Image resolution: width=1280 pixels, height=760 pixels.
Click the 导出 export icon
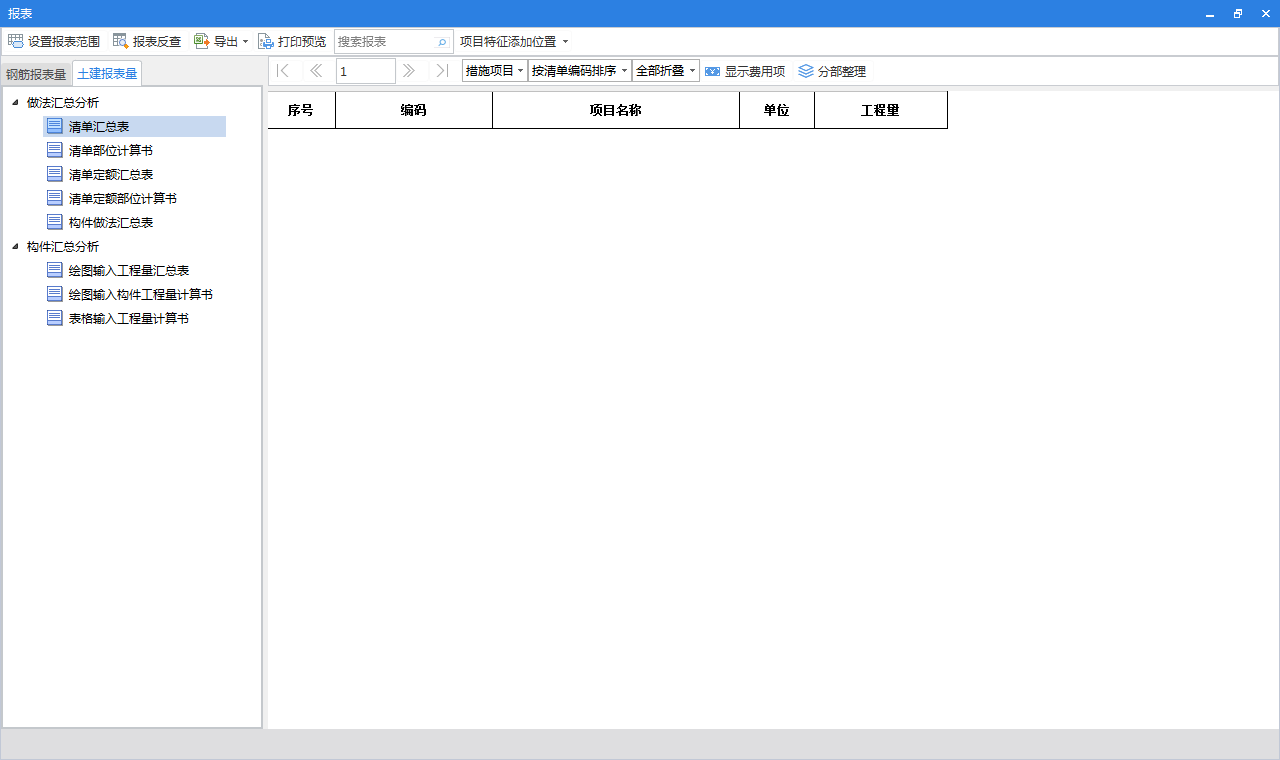pos(201,41)
